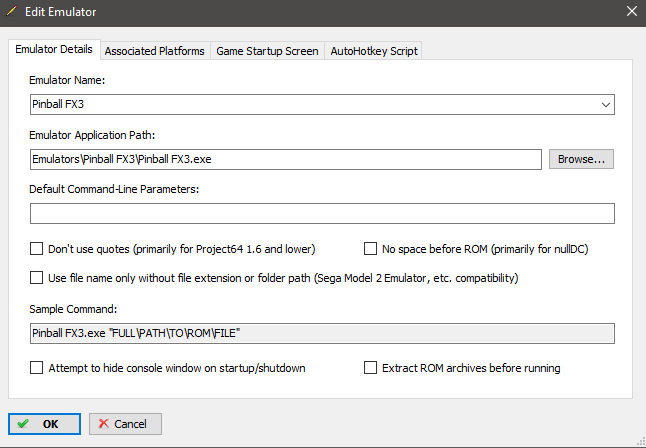The image size is (646, 448).
Task: Browse for the emulator application
Action: pyautogui.click(x=581, y=159)
